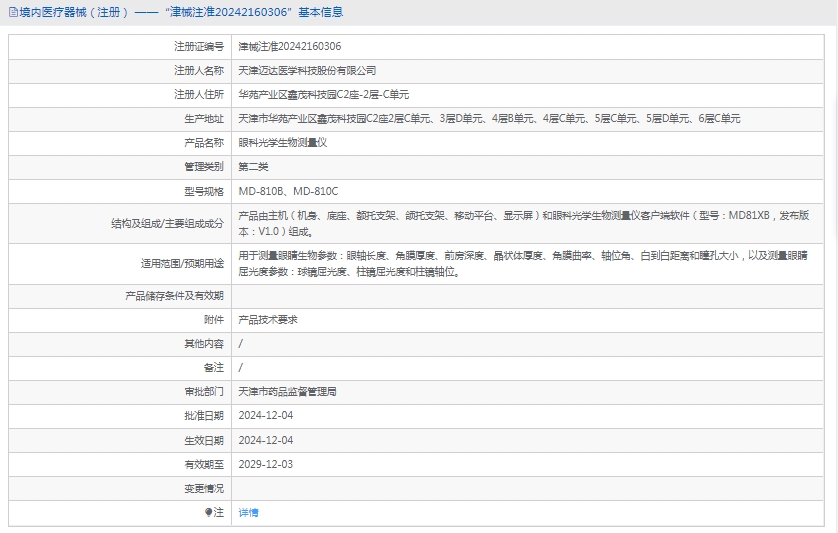The width and height of the screenshot is (838, 533).
Task: Click the 变更情况 row label
Action: click(x=204, y=488)
